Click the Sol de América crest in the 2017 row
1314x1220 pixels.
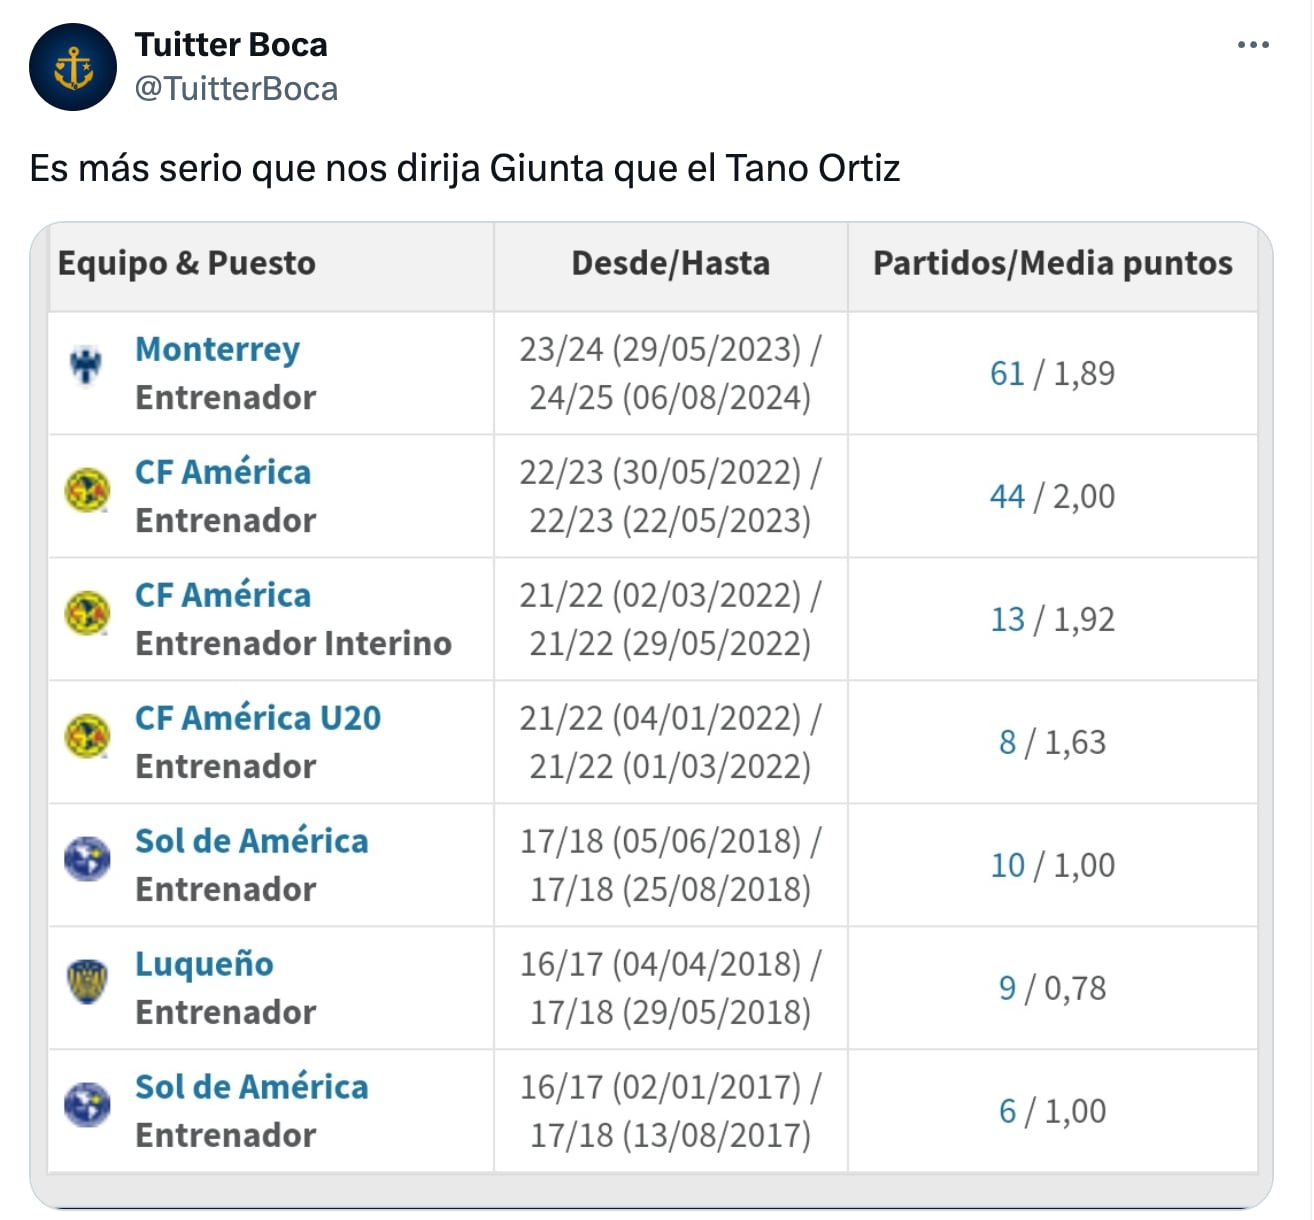click(87, 1104)
